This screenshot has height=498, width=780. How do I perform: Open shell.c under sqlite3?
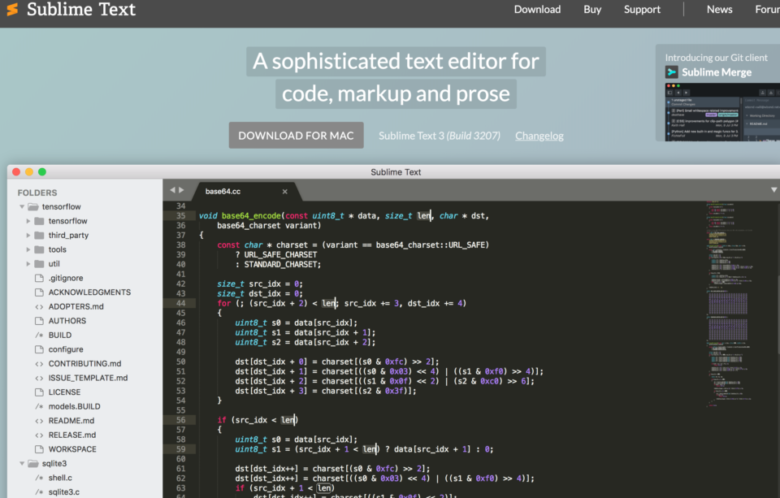tap(60, 478)
